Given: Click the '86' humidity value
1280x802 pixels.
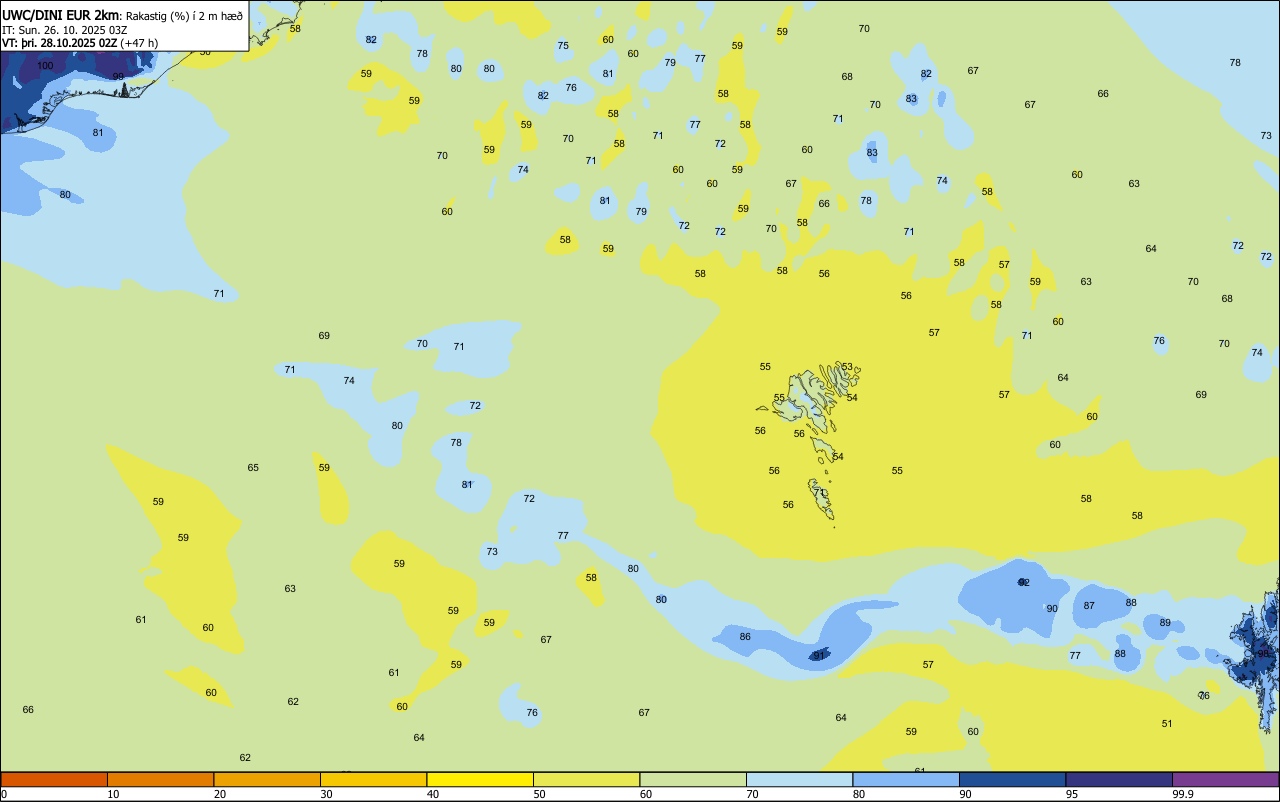Looking at the screenshot, I should point(745,637).
